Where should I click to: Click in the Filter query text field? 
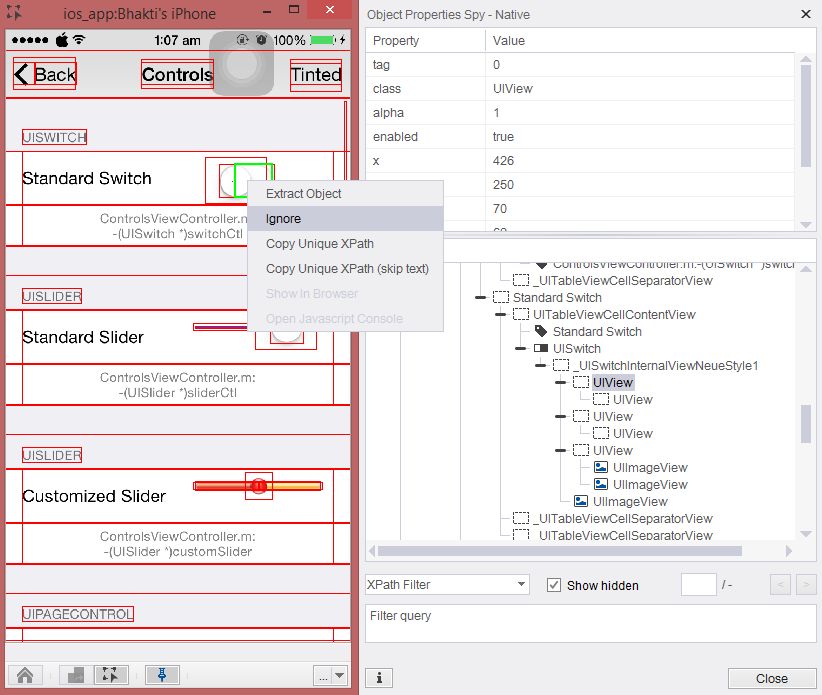pos(590,624)
